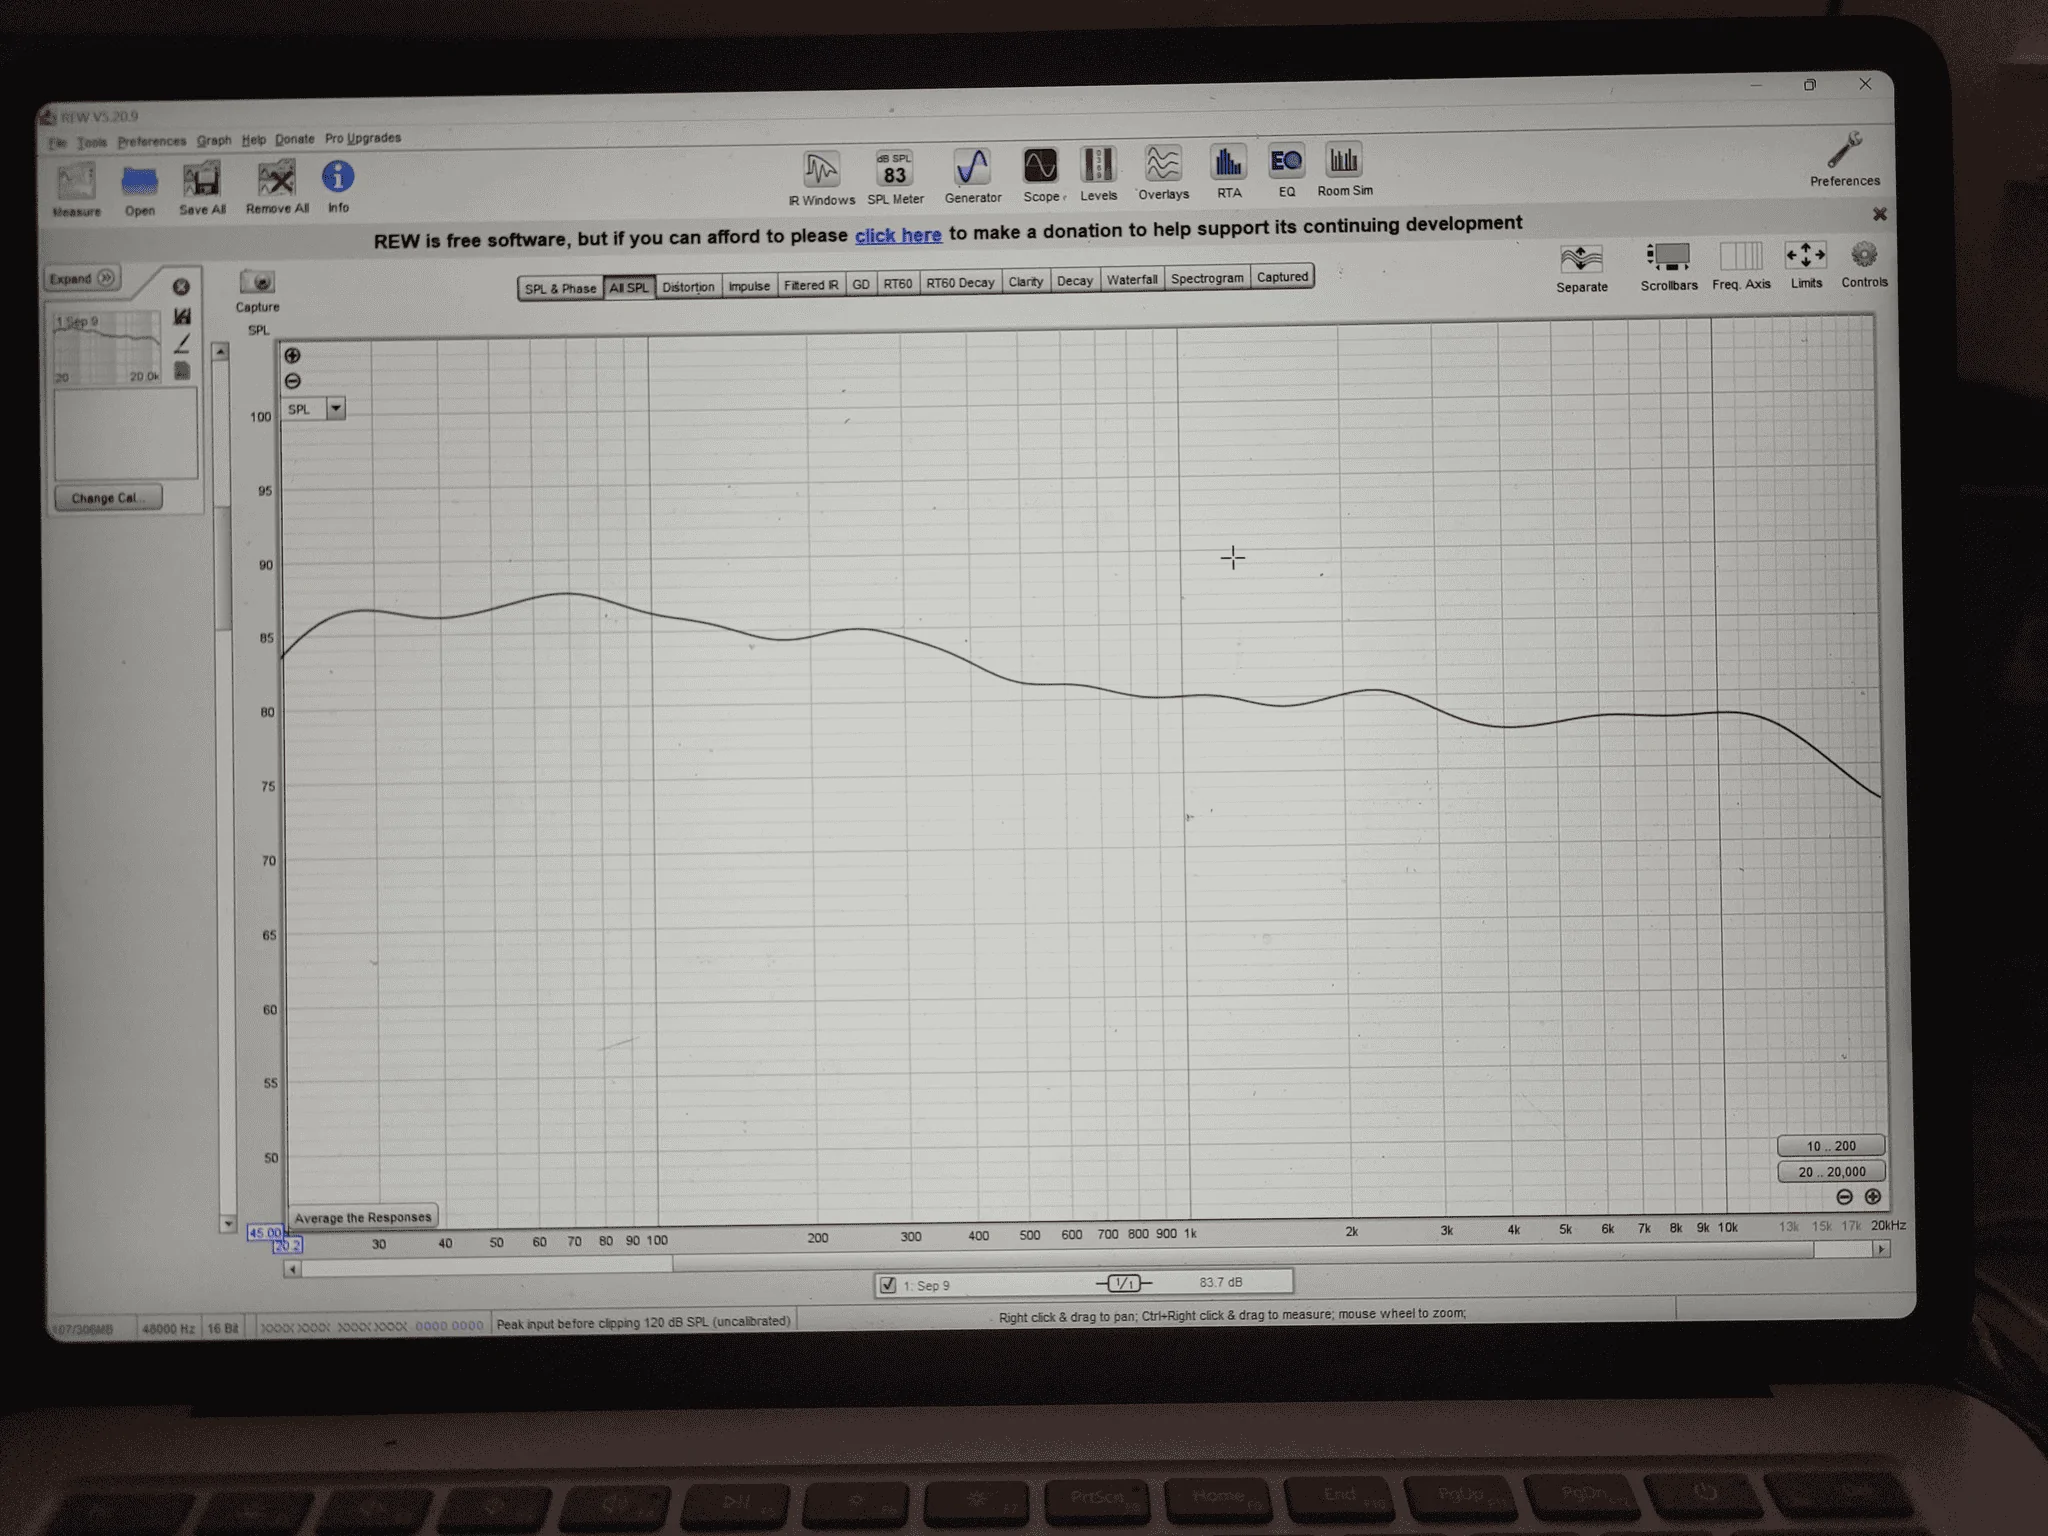Image resolution: width=2048 pixels, height=1536 pixels.
Task: Open the SPL axis dropdown
Action: pyautogui.click(x=336, y=408)
